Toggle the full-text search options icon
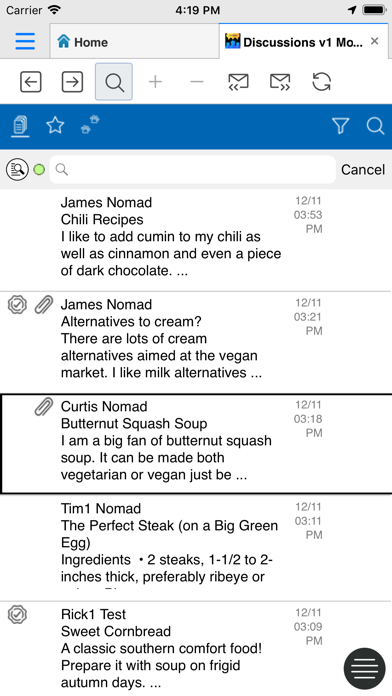 [x=17, y=170]
